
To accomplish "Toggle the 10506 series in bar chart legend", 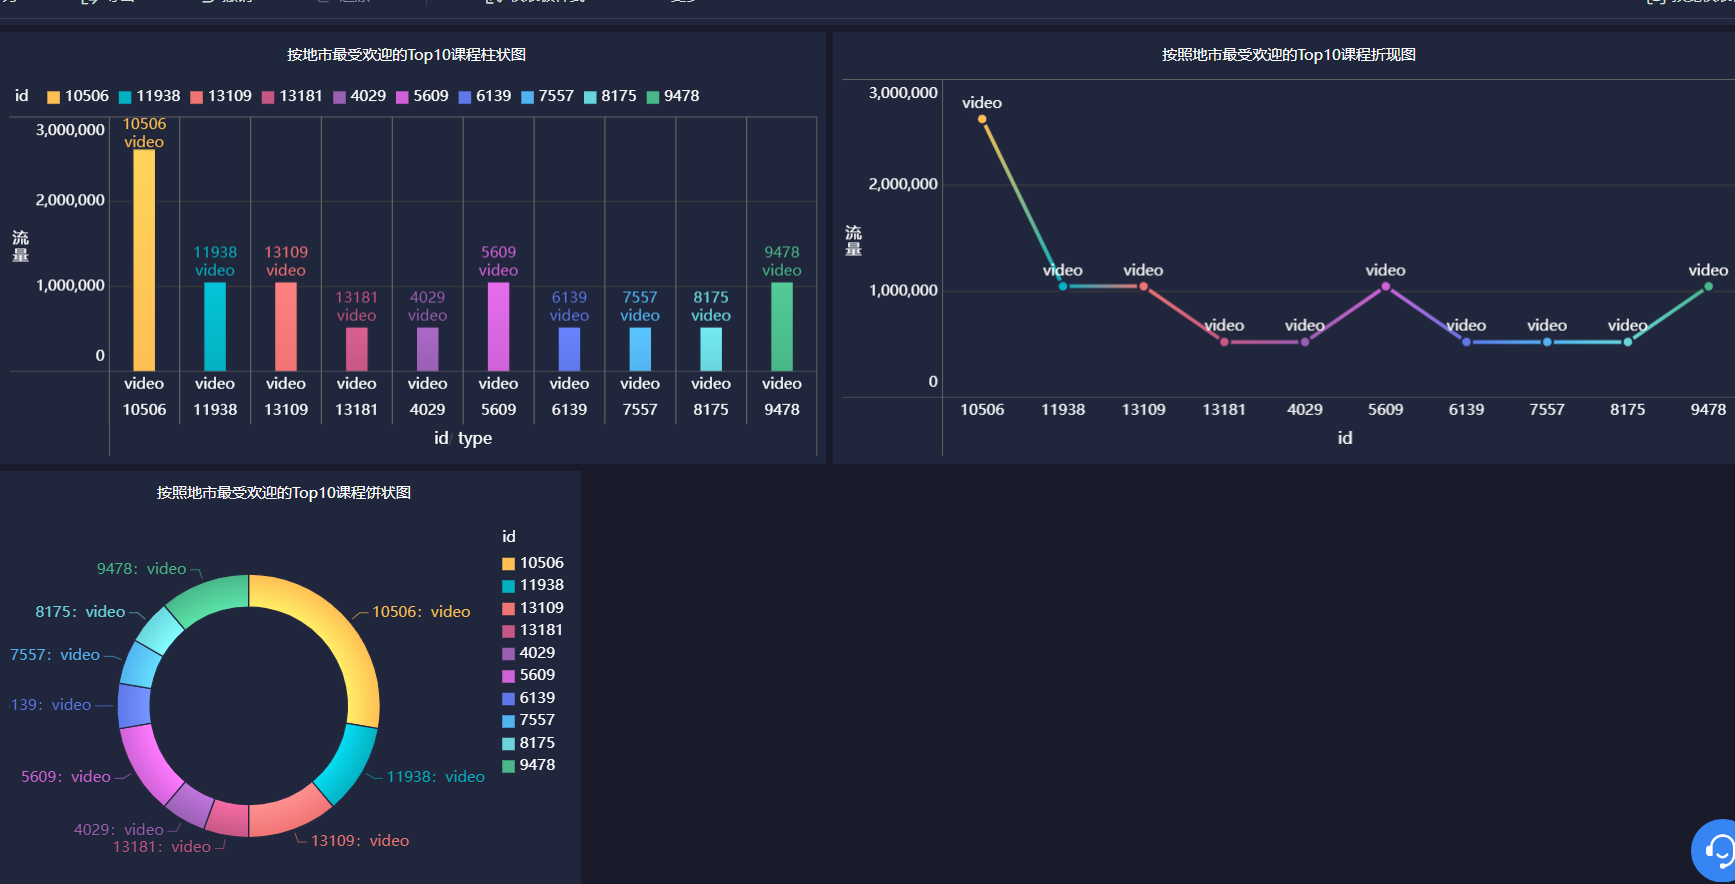I will tap(78, 96).
